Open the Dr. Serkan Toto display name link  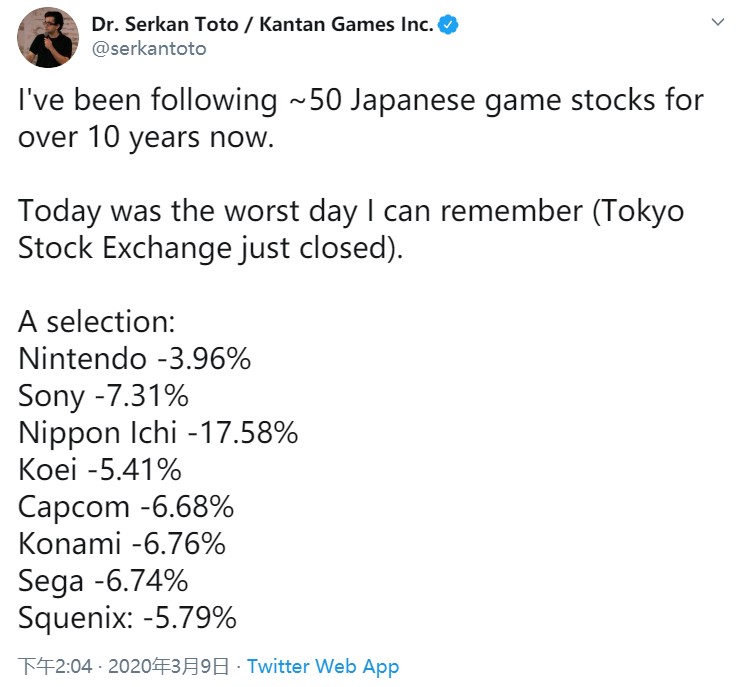(262, 25)
